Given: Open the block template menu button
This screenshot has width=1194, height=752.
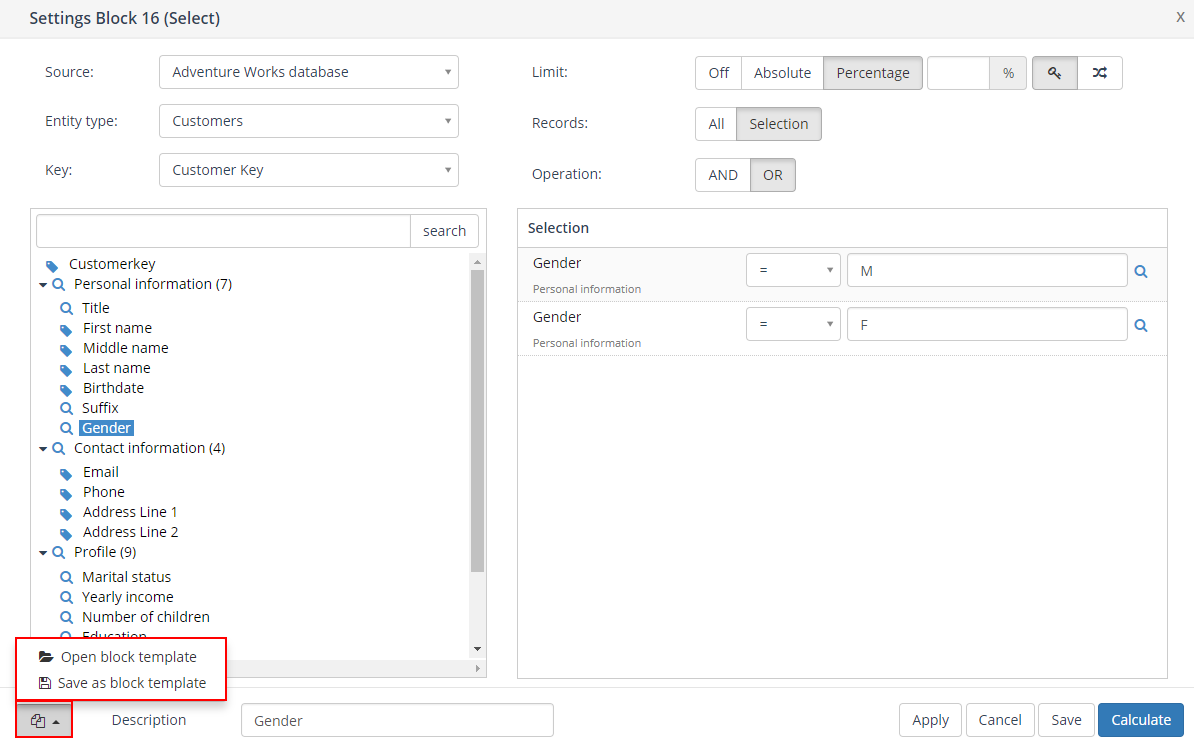Looking at the screenshot, I should 44,720.
